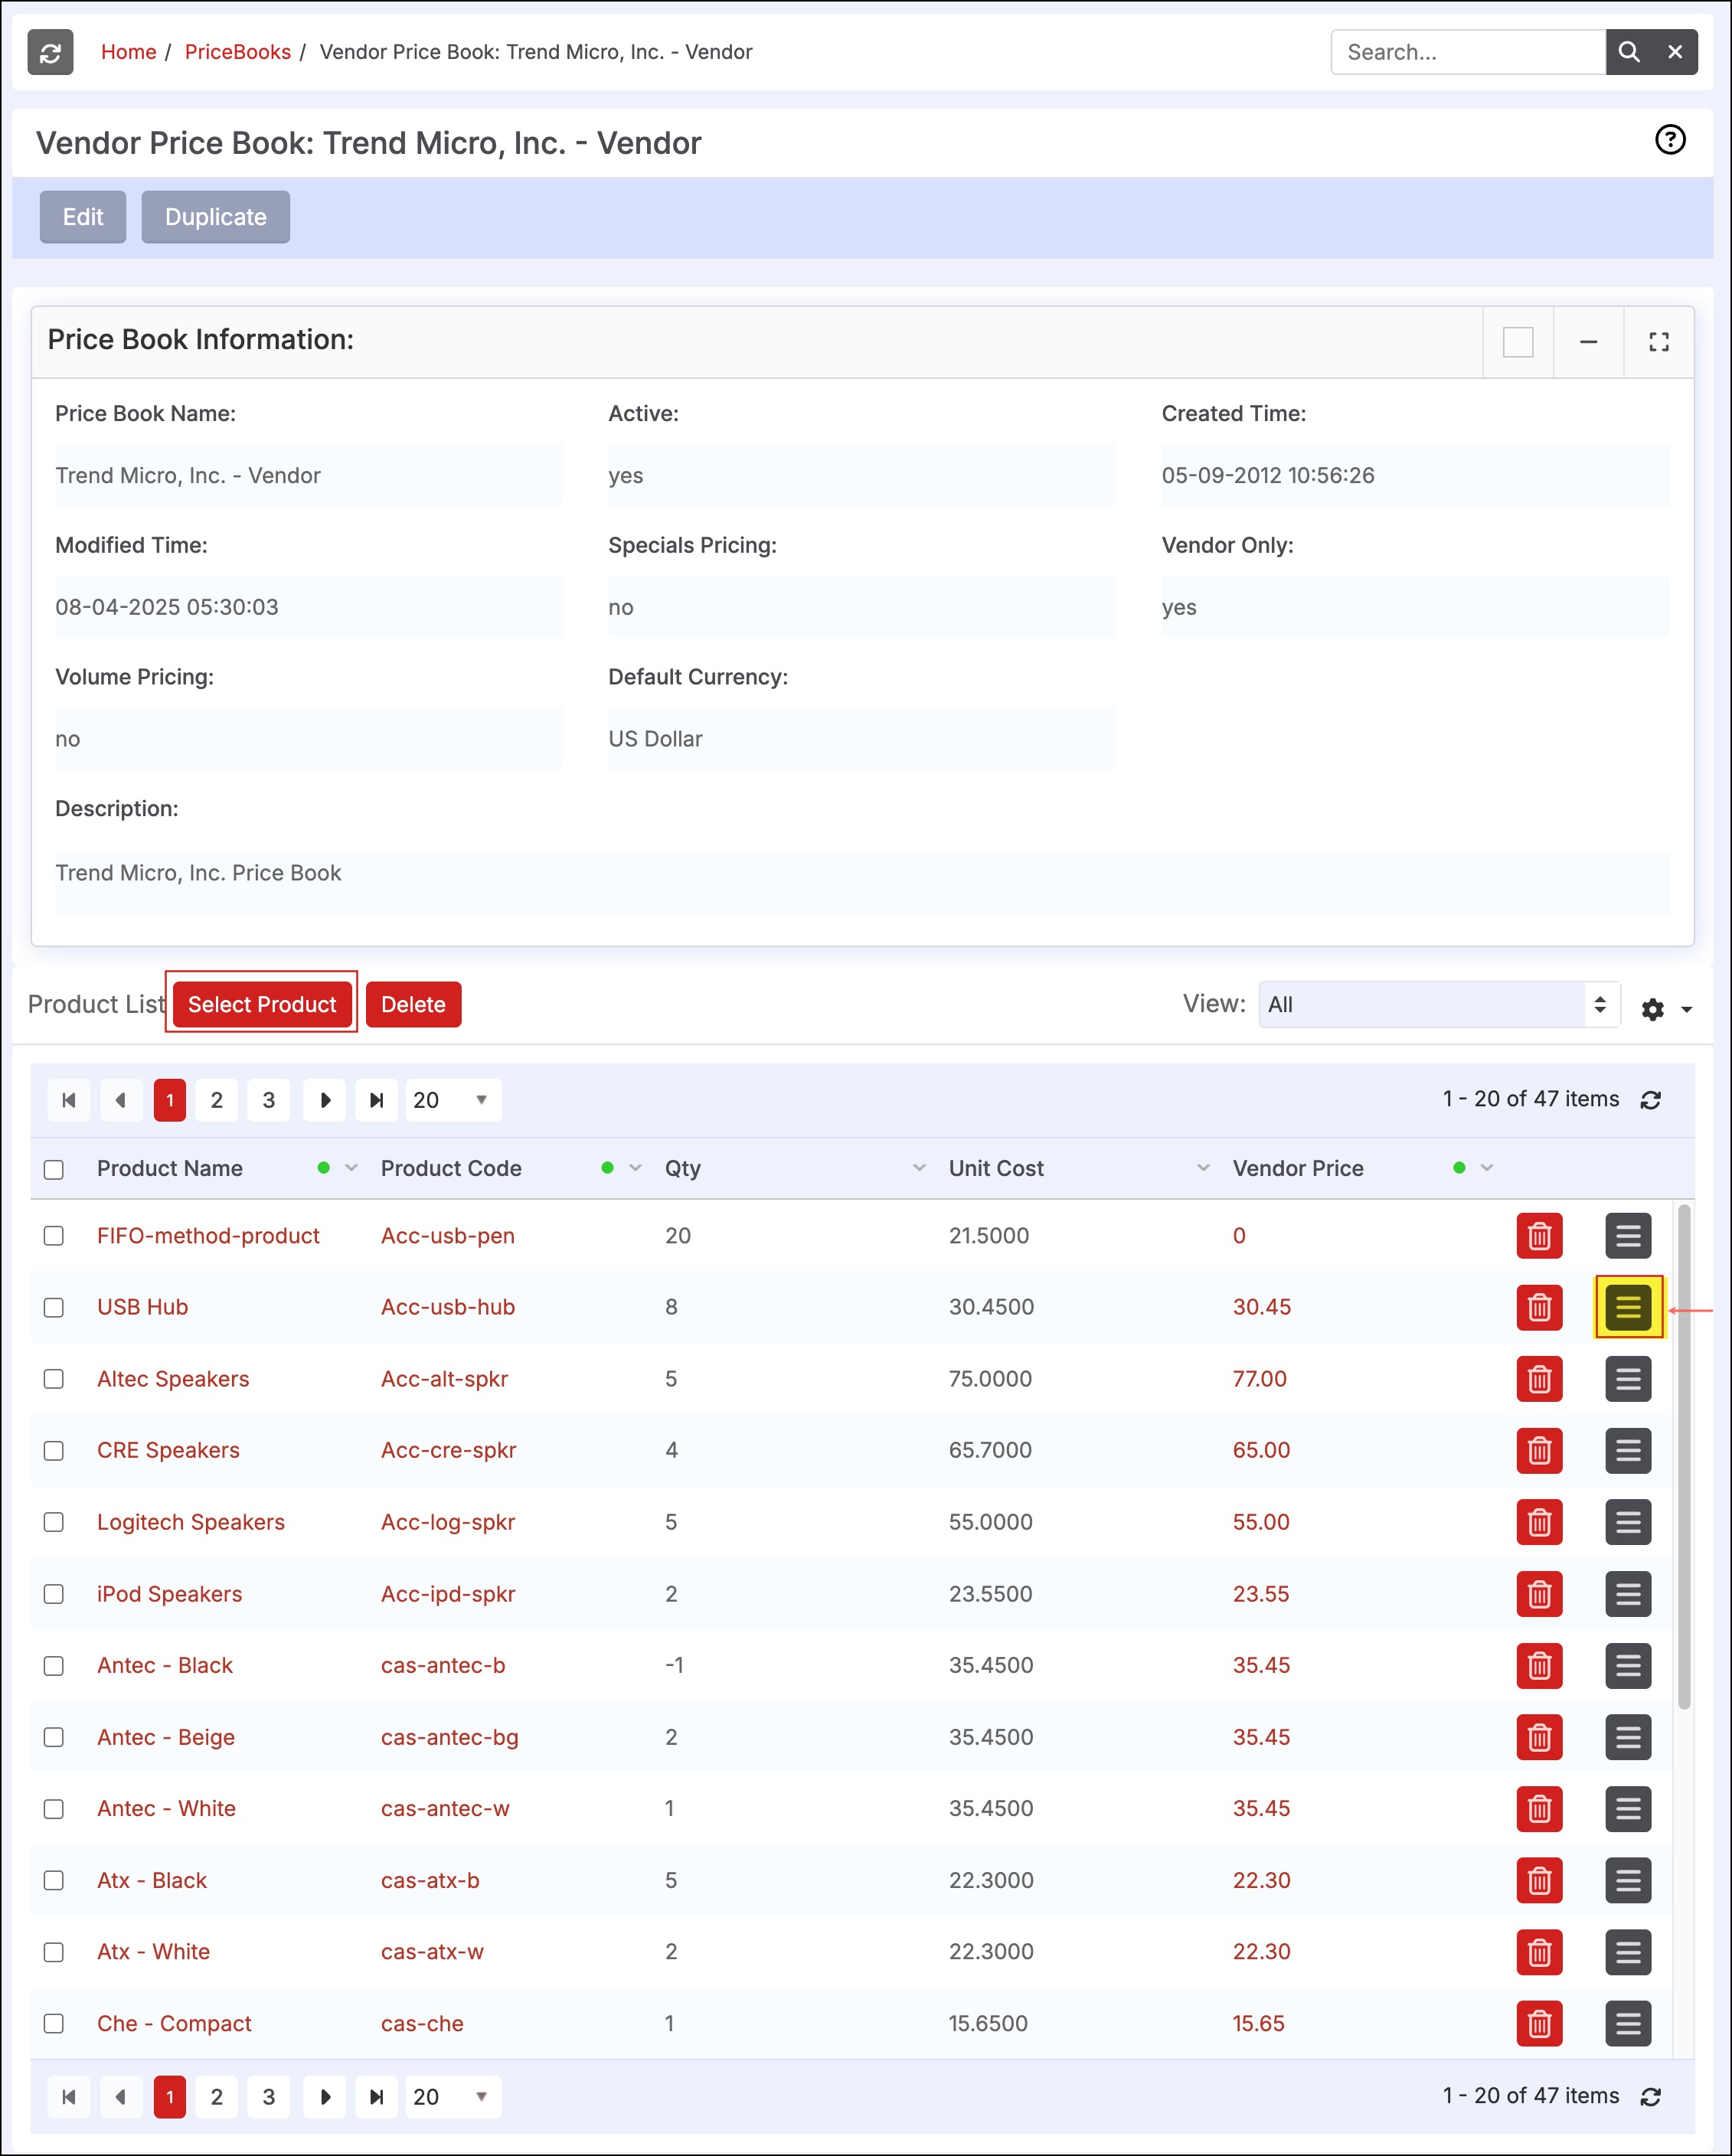Open the Logitech Speakers row menu icon
Image resolution: width=1732 pixels, height=2156 pixels.
[1628, 1522]
